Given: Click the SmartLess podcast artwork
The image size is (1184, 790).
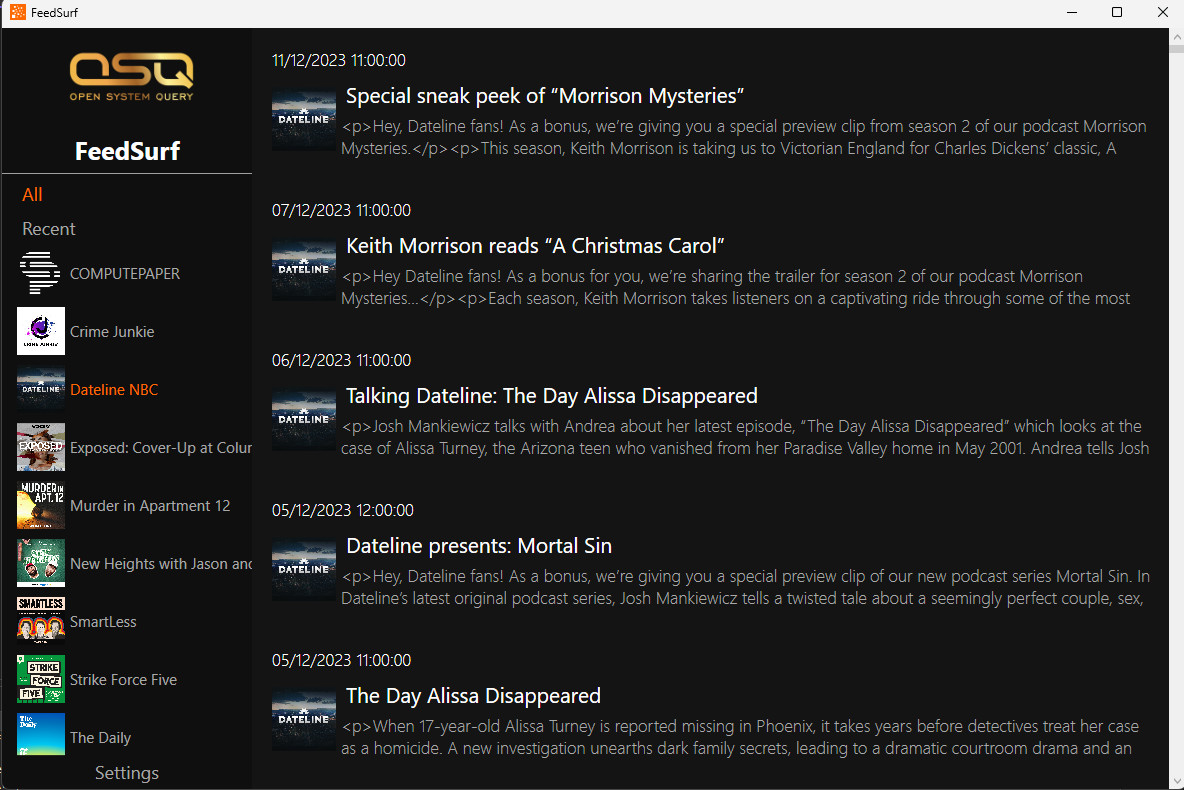Looking at the screenshot, I should pos(41,621).
